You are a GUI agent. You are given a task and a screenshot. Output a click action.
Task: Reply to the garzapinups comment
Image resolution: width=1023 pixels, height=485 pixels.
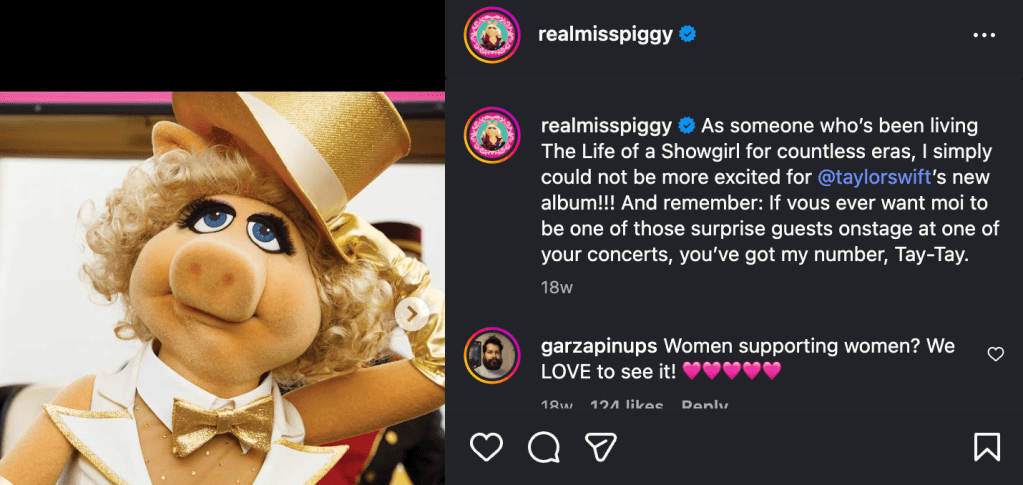coord(704,406)
